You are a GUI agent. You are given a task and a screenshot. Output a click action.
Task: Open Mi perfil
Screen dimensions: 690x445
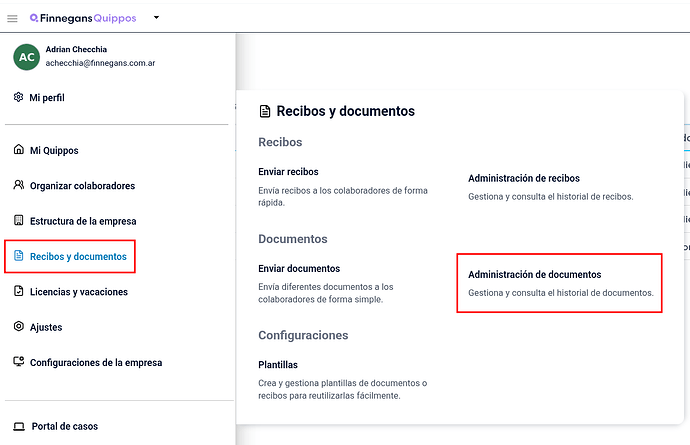click(47, 98)
